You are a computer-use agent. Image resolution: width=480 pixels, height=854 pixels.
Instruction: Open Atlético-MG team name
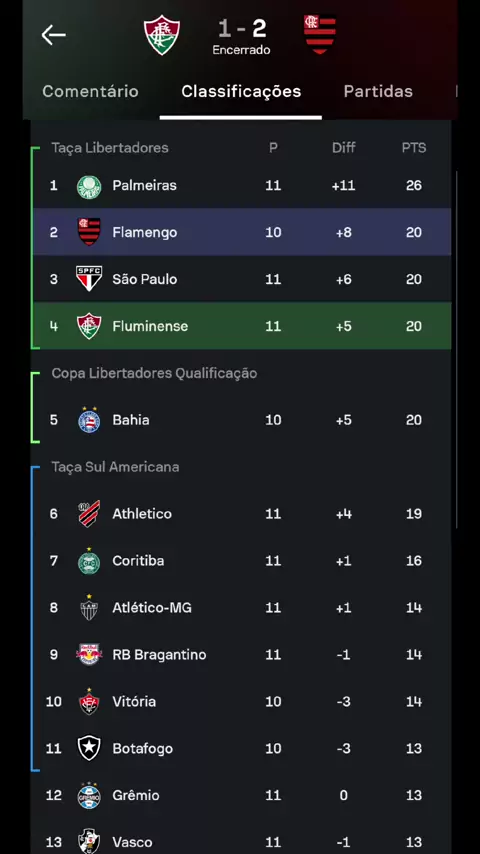coord(152,607)
